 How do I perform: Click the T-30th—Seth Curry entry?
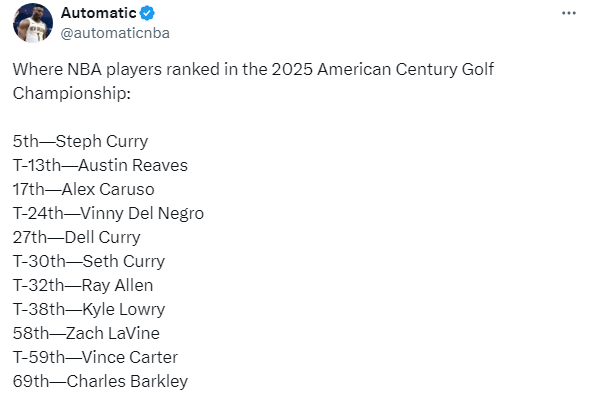[89, 261]
